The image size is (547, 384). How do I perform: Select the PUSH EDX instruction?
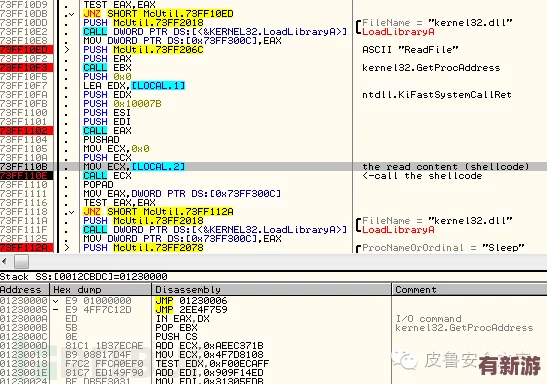(107, 95)
